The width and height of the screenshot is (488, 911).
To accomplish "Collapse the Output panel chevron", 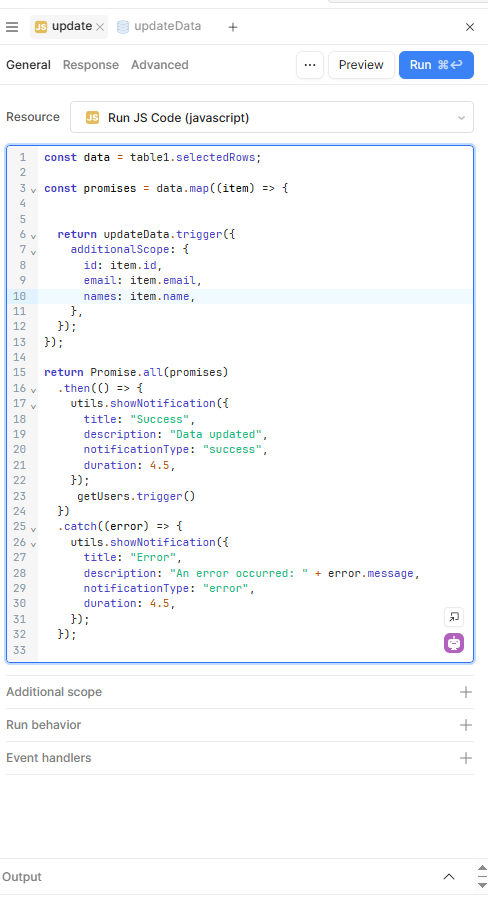I will [x=448, y=877].
